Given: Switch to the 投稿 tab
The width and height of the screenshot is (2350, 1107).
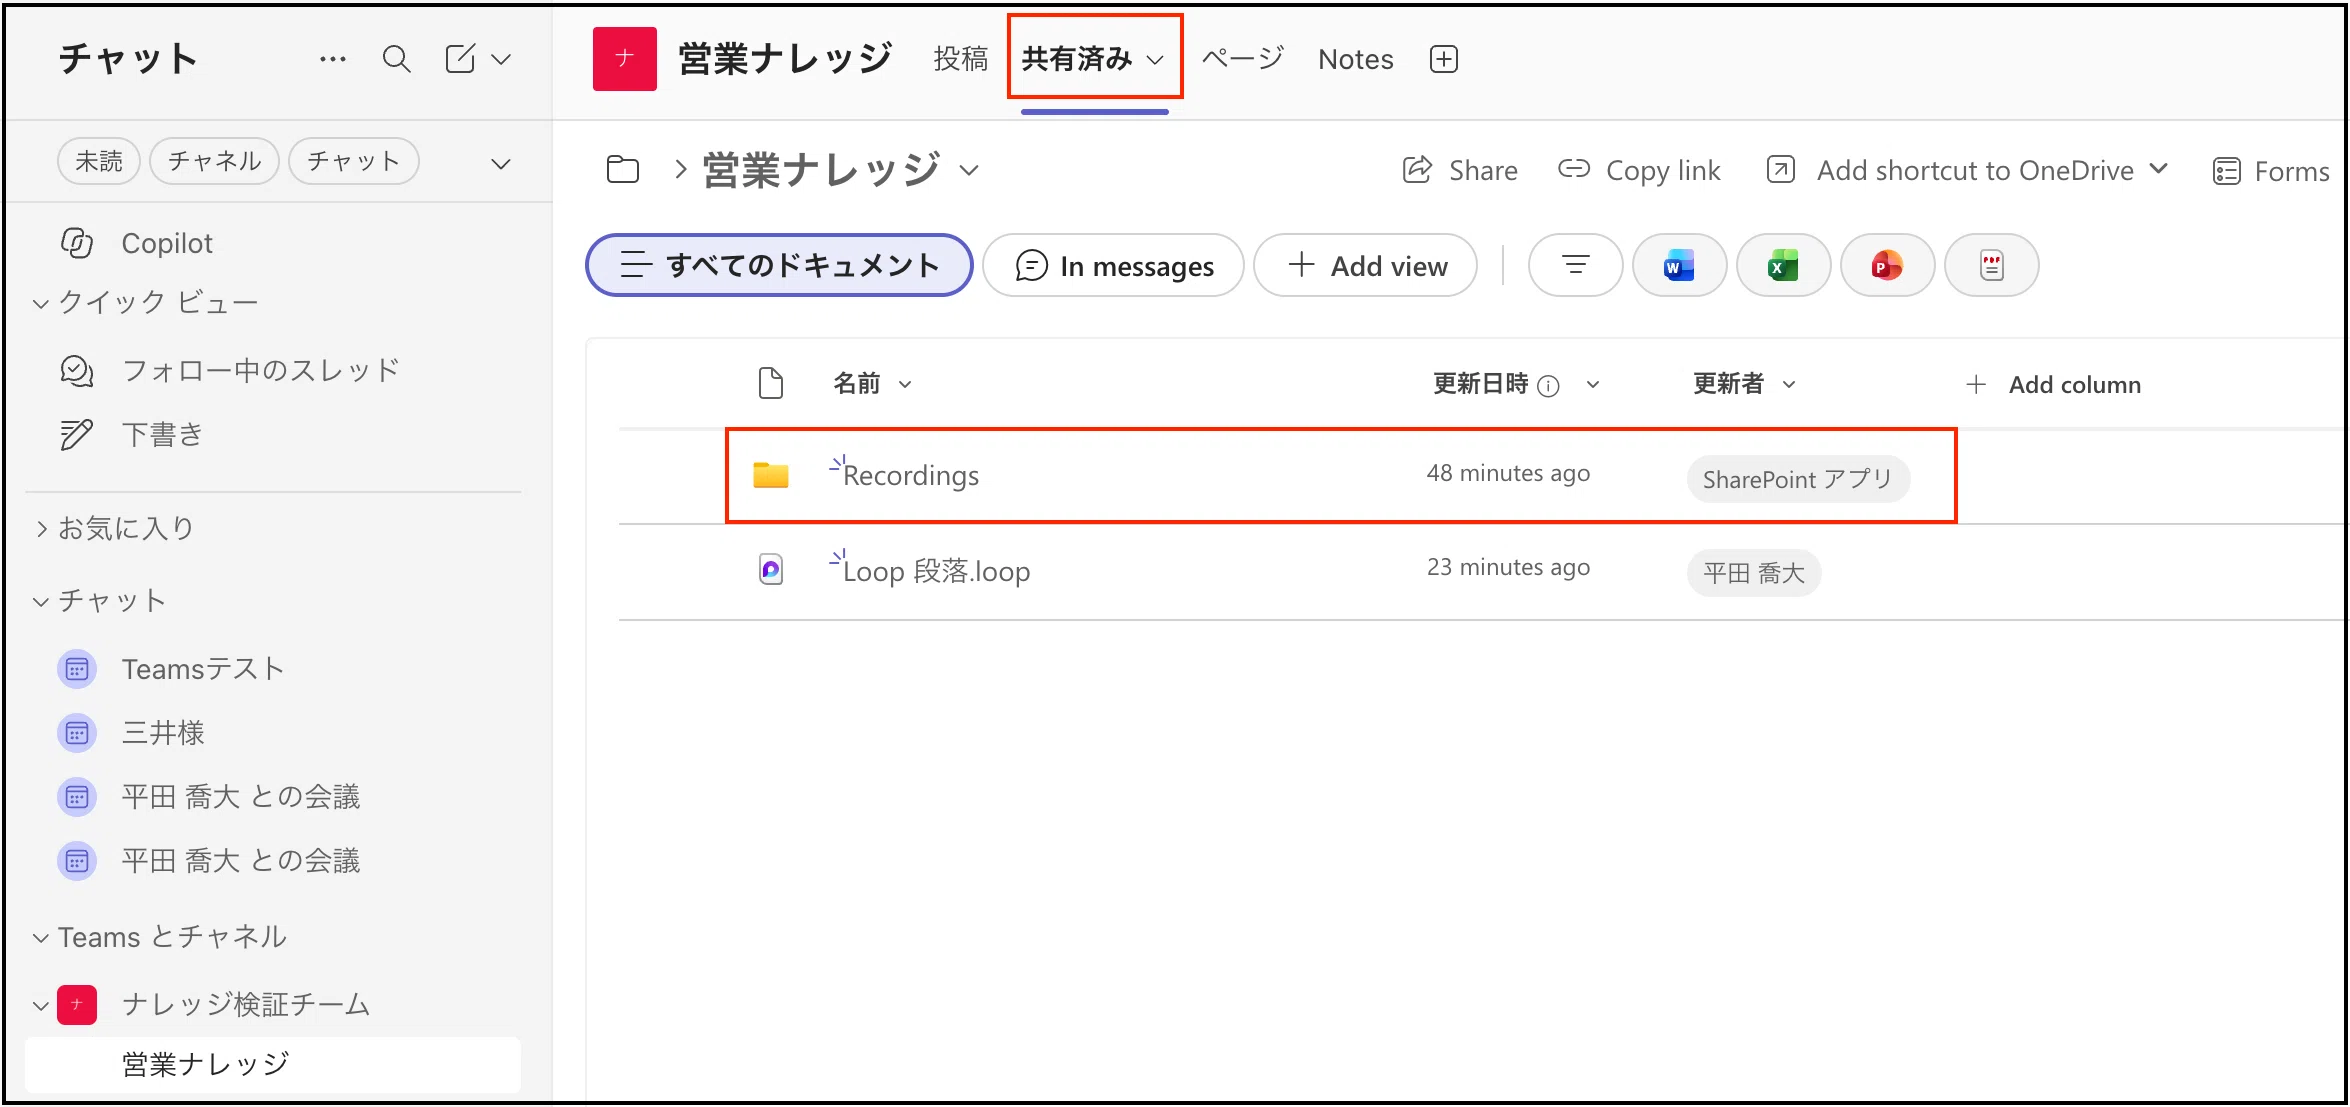Looking at the screenshot, I should pos(961,59).
